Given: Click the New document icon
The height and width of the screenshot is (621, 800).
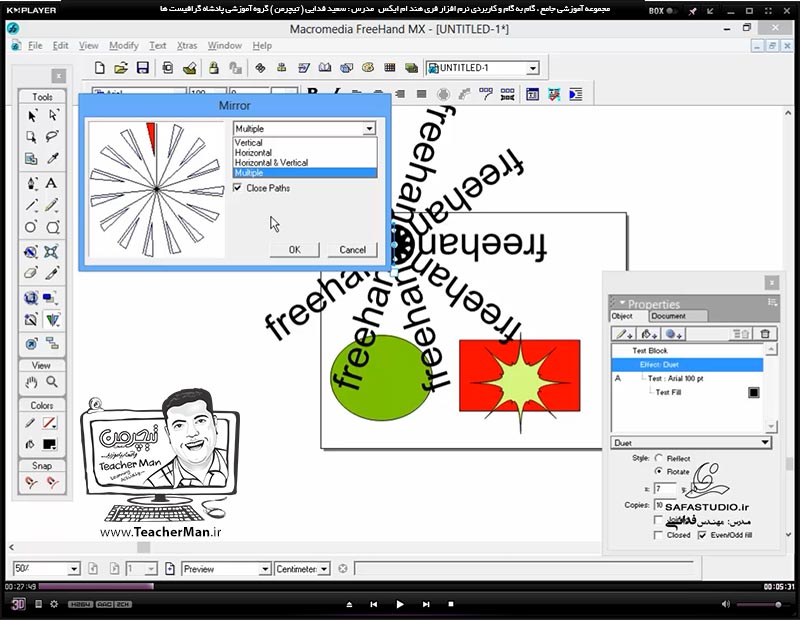Looking at the screenshot, I should (x=100, y=68).
